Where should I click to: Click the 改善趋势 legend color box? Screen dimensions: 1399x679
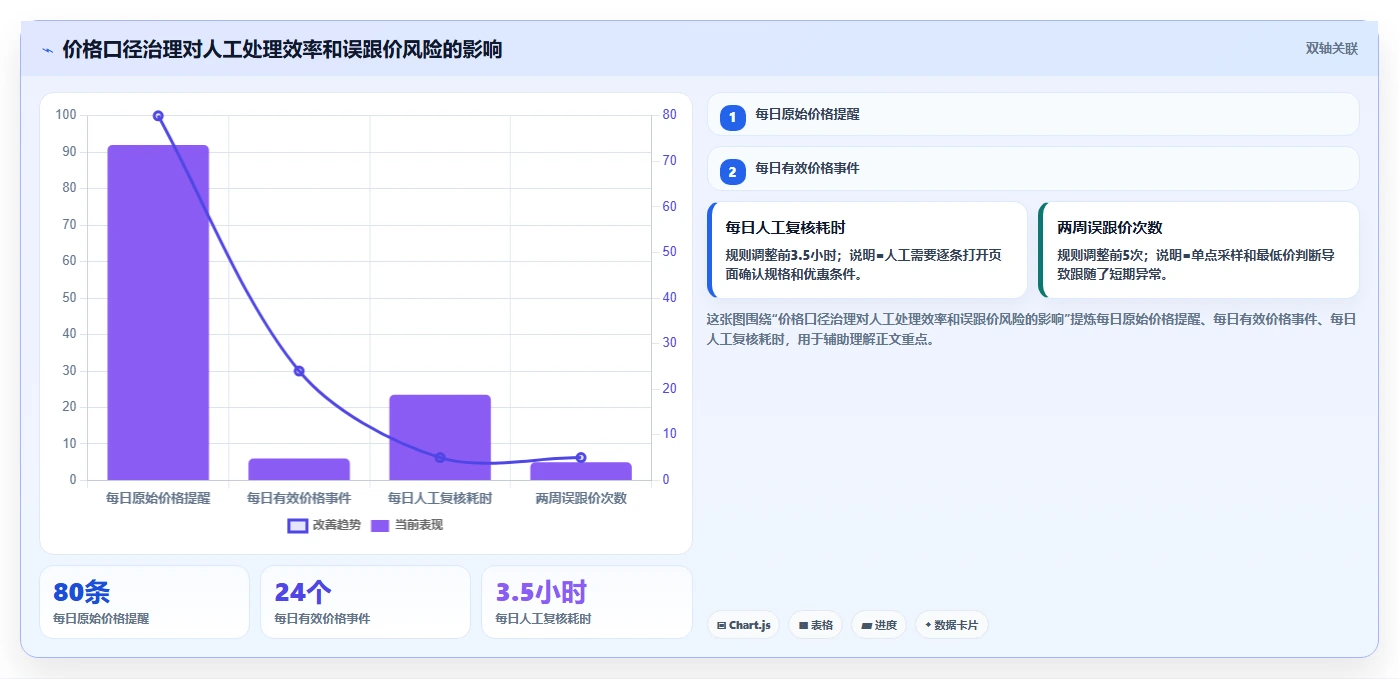point(297,525)
